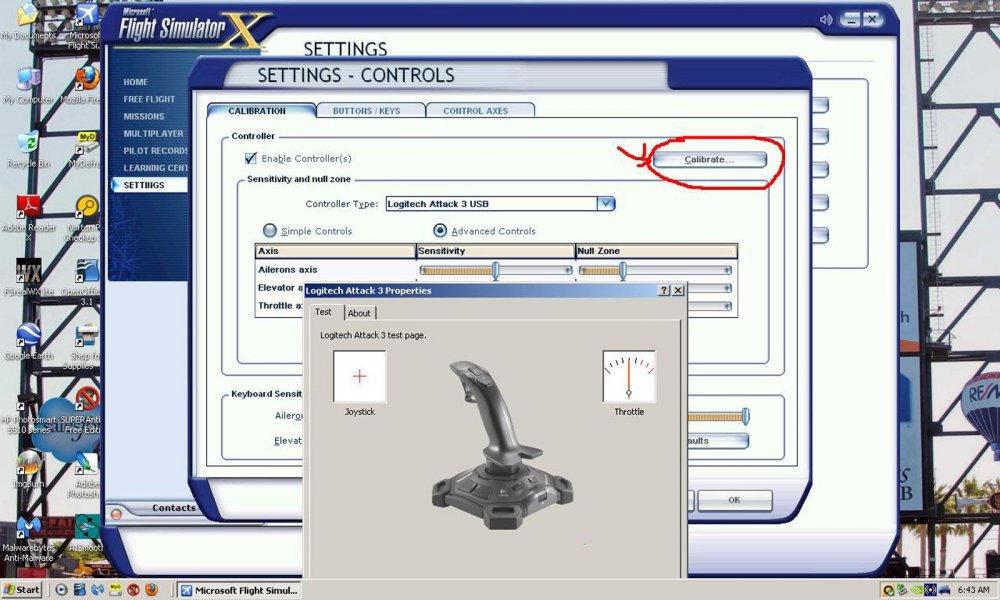Click the Calibrate... button

click(x=709, y=159)
